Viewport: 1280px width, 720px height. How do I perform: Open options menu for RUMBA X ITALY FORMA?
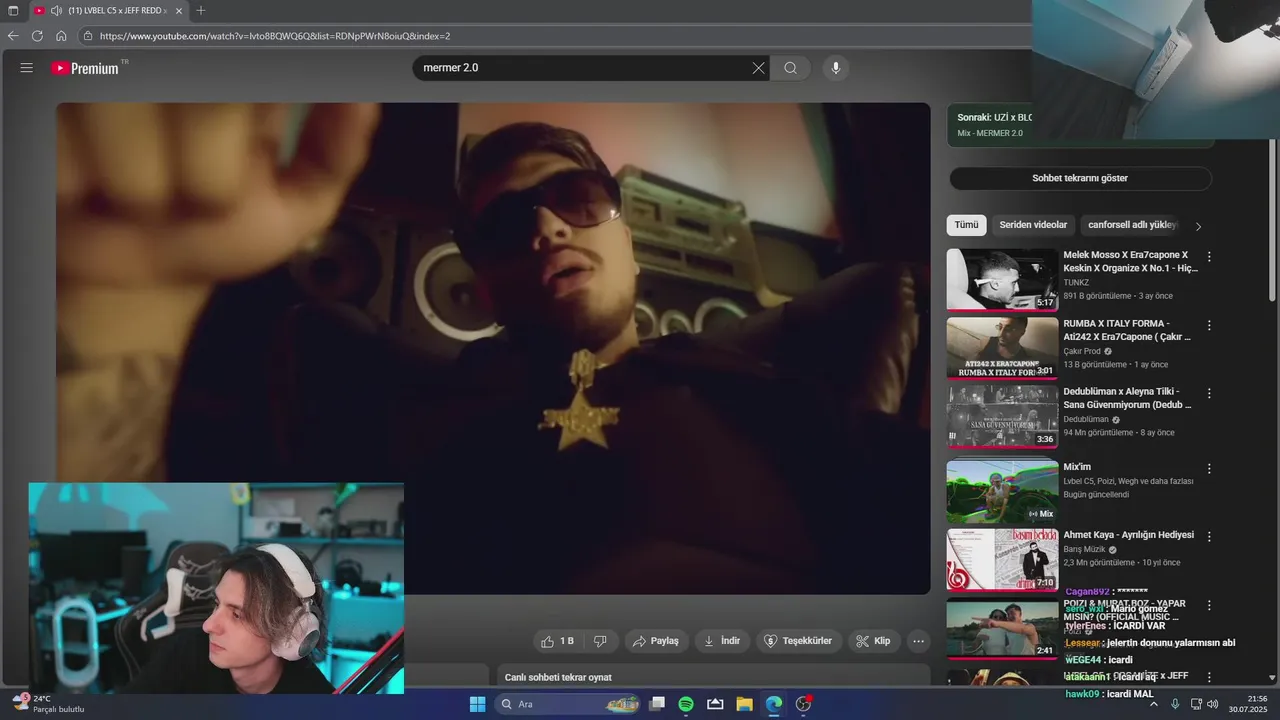[1209, 326]
